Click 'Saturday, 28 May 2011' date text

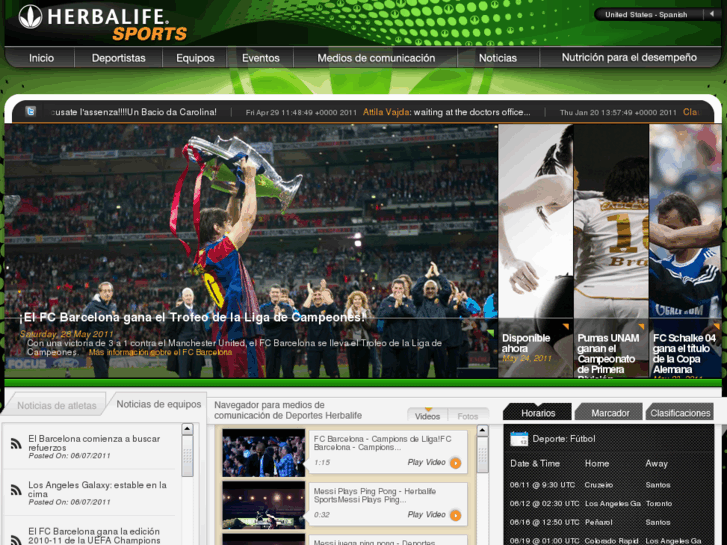[66, 334]
